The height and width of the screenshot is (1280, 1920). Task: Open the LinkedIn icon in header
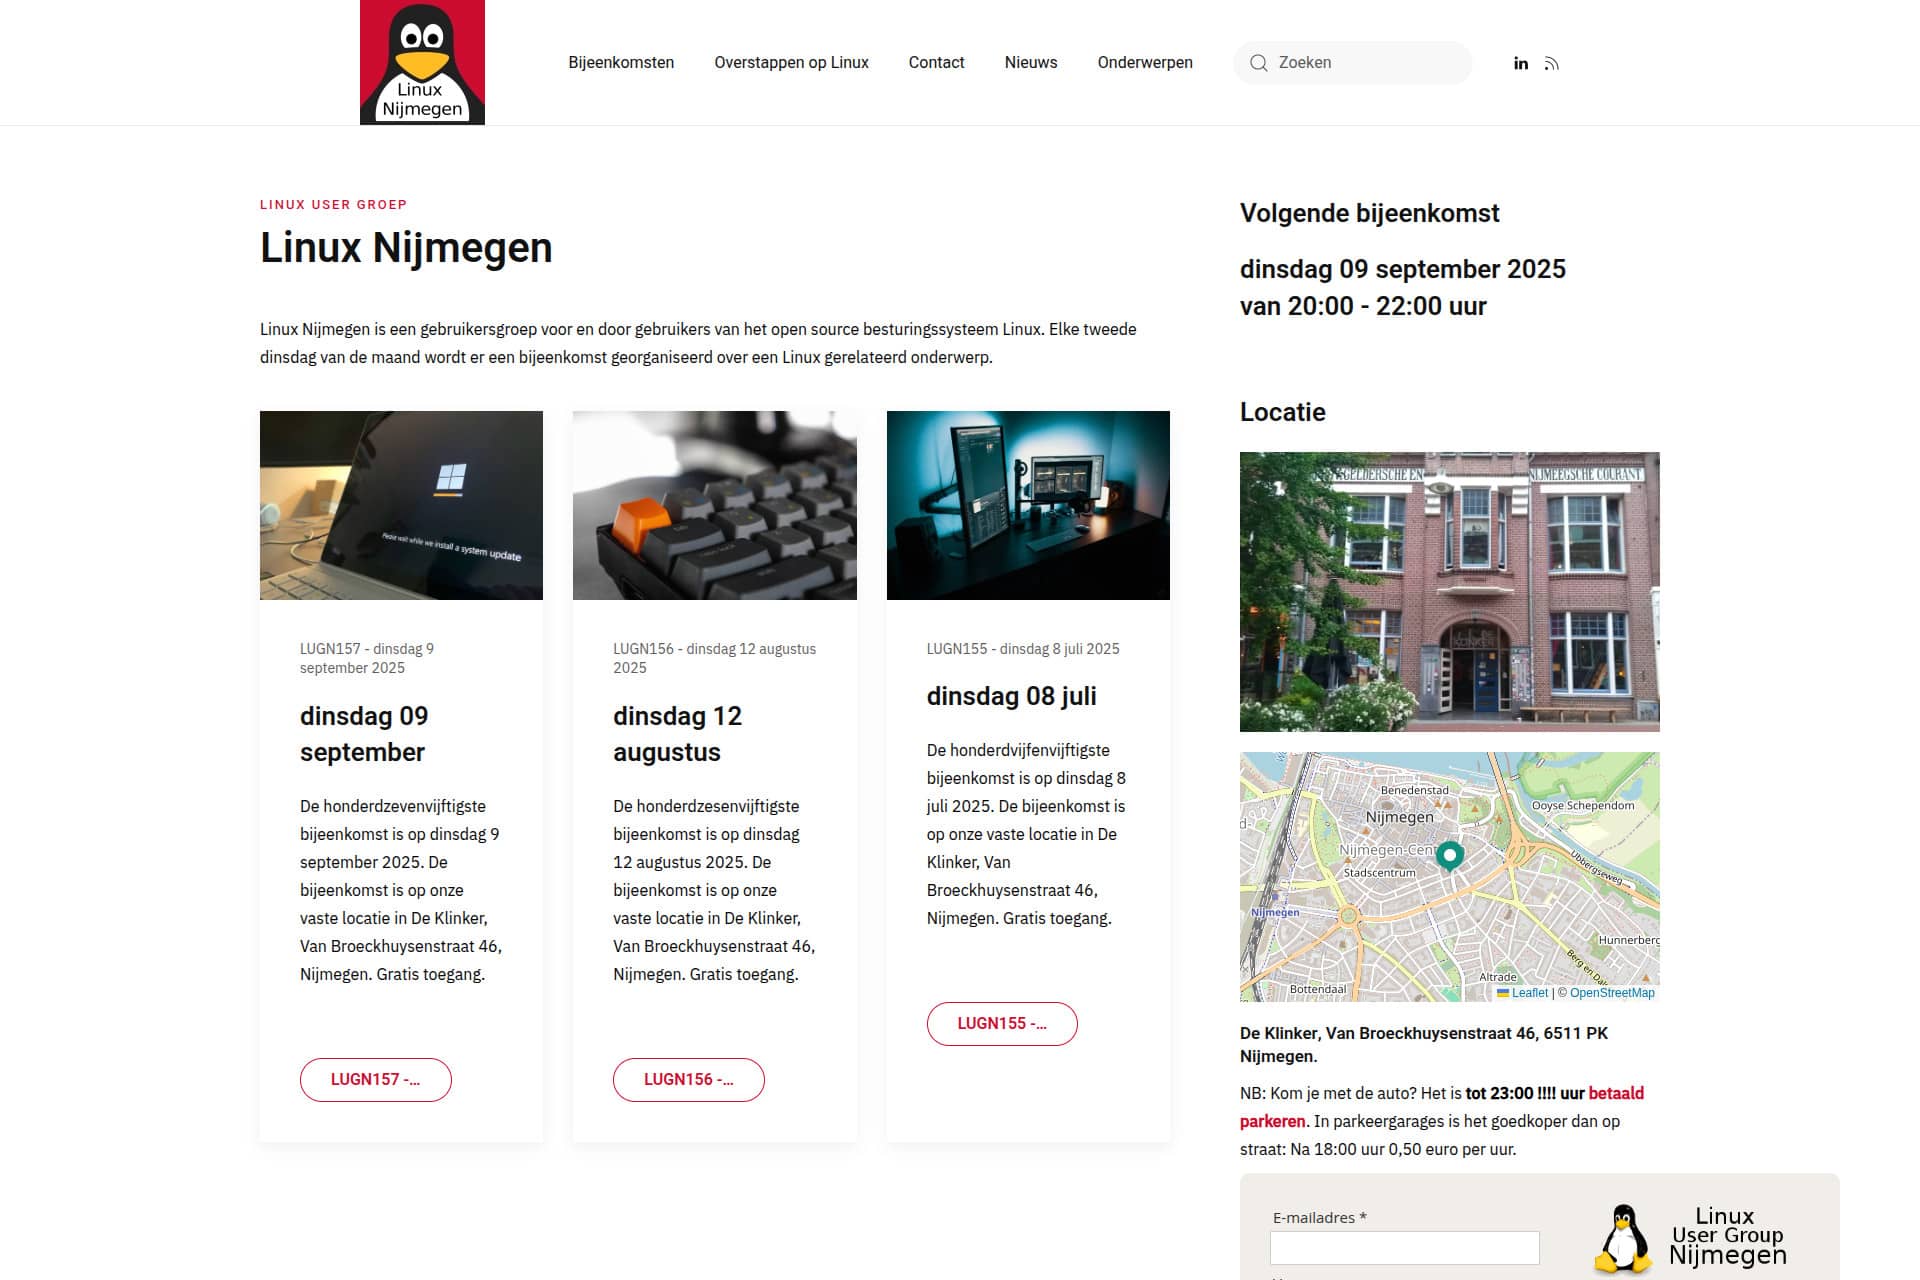pos(1521,63)
